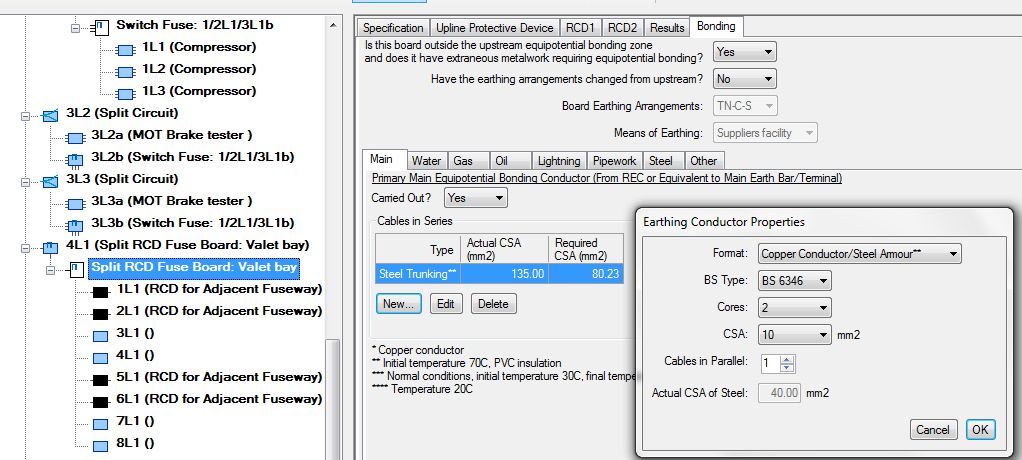Open the RCD1 tab

click(581, 28)
